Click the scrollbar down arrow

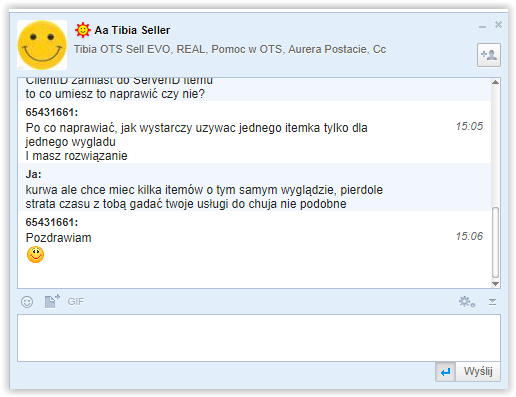(x=495, y=284)
